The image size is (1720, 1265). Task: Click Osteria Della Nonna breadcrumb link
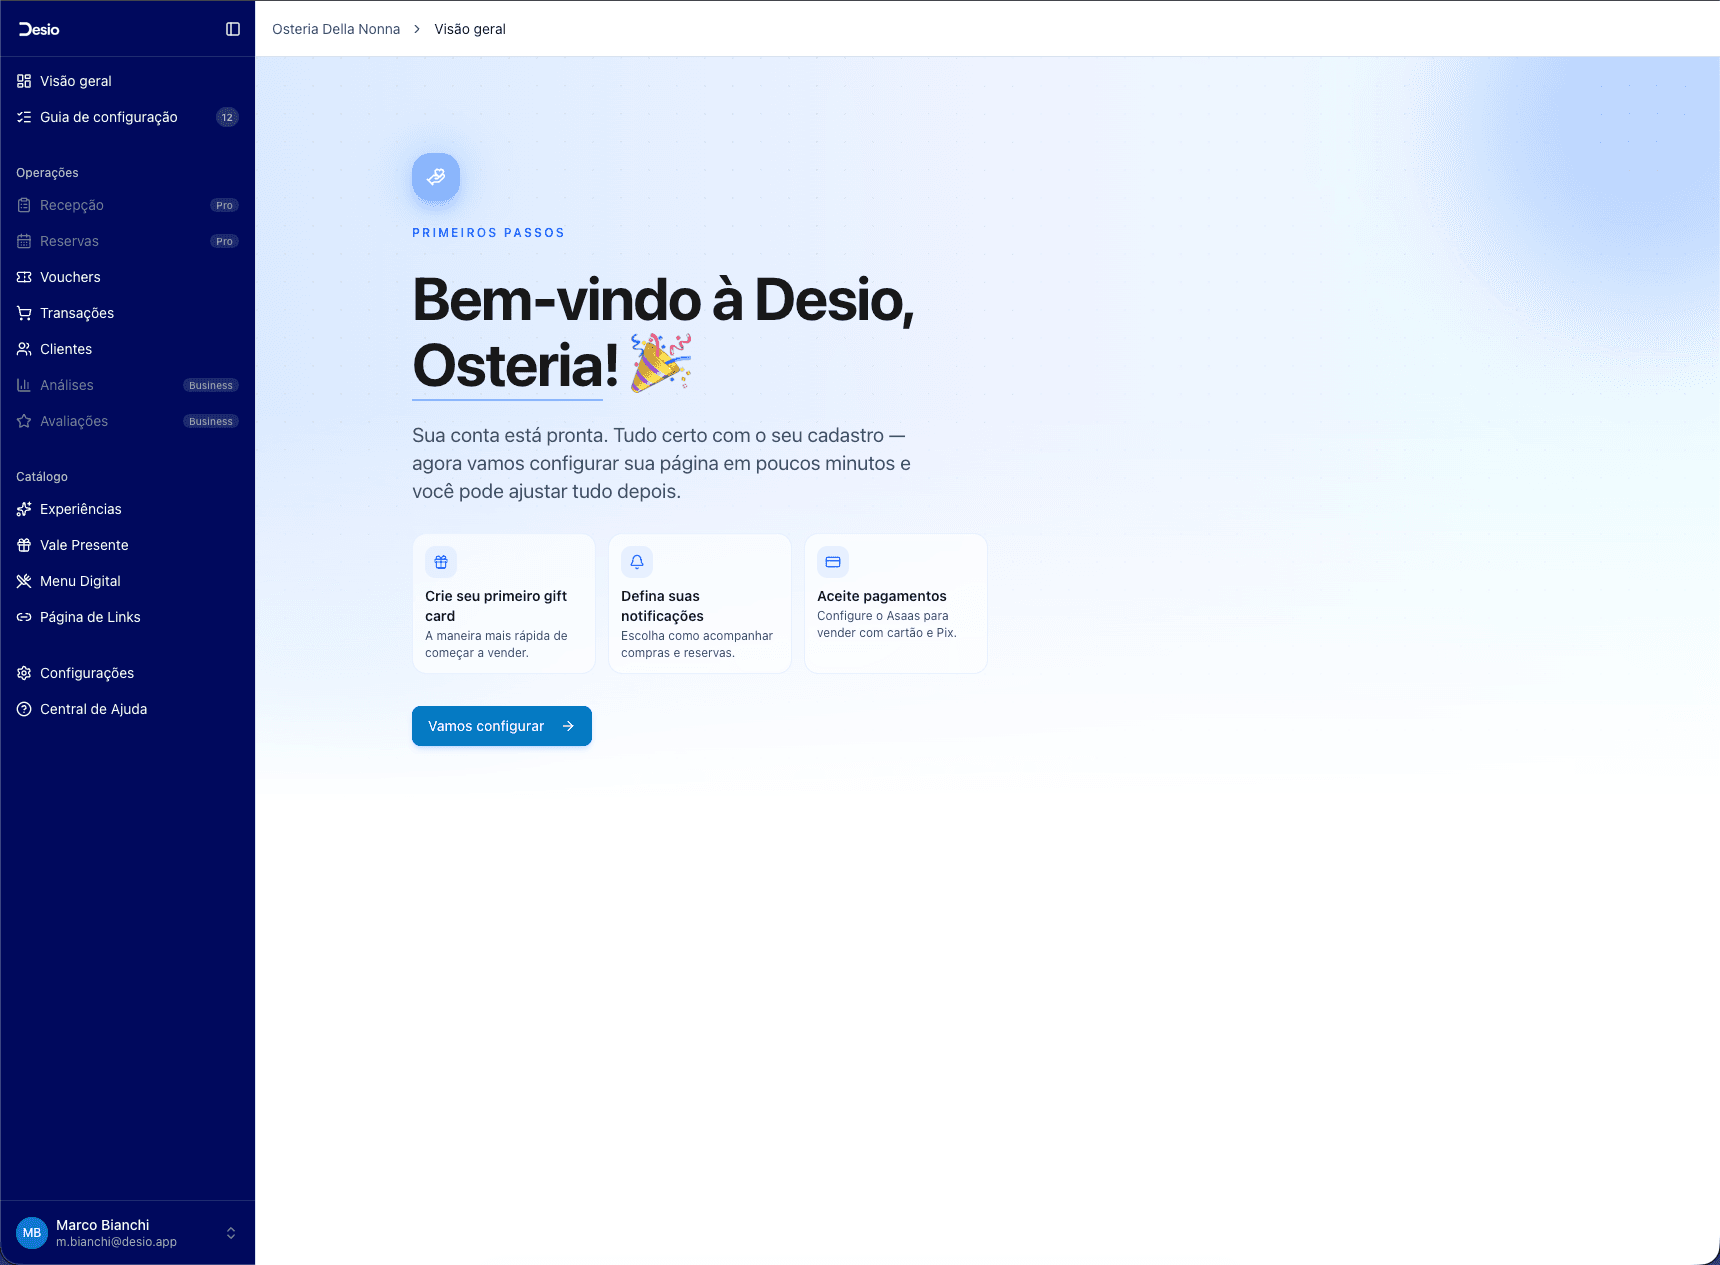pos(336,29)
